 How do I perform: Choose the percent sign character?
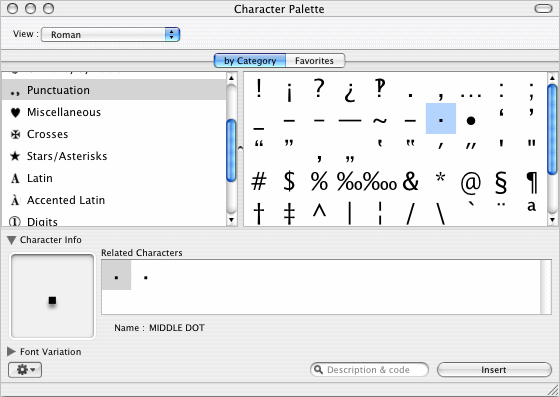pyautogui.click(x=319, y=181)
